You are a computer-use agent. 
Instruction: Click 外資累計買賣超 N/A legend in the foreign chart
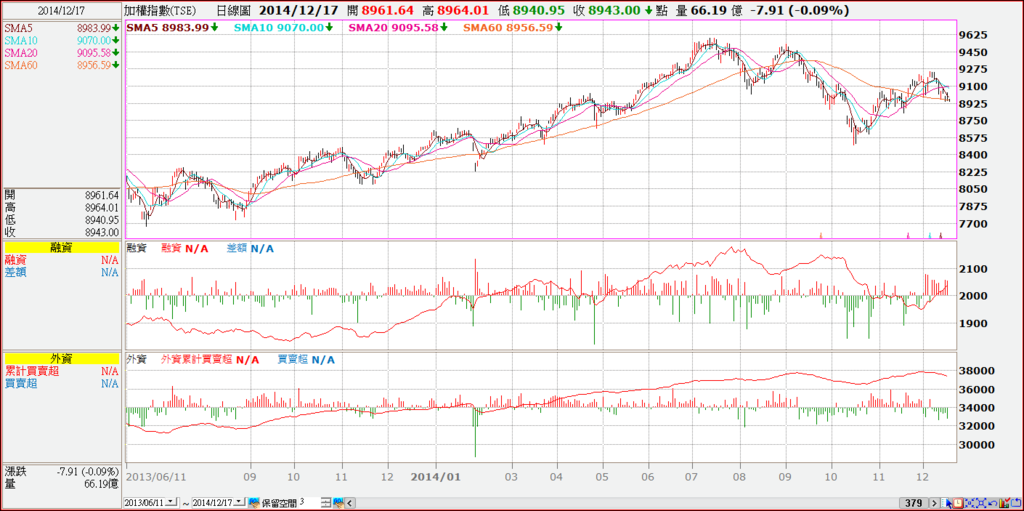pos(210,360)
